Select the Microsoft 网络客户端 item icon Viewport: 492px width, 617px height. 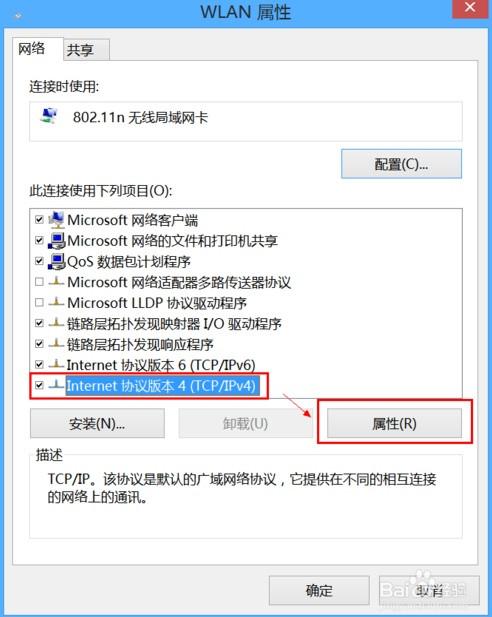pos(57,220)
